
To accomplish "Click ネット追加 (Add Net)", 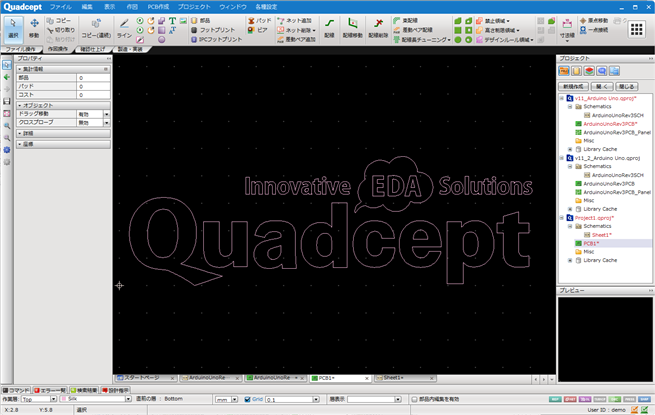I will 295,20.
